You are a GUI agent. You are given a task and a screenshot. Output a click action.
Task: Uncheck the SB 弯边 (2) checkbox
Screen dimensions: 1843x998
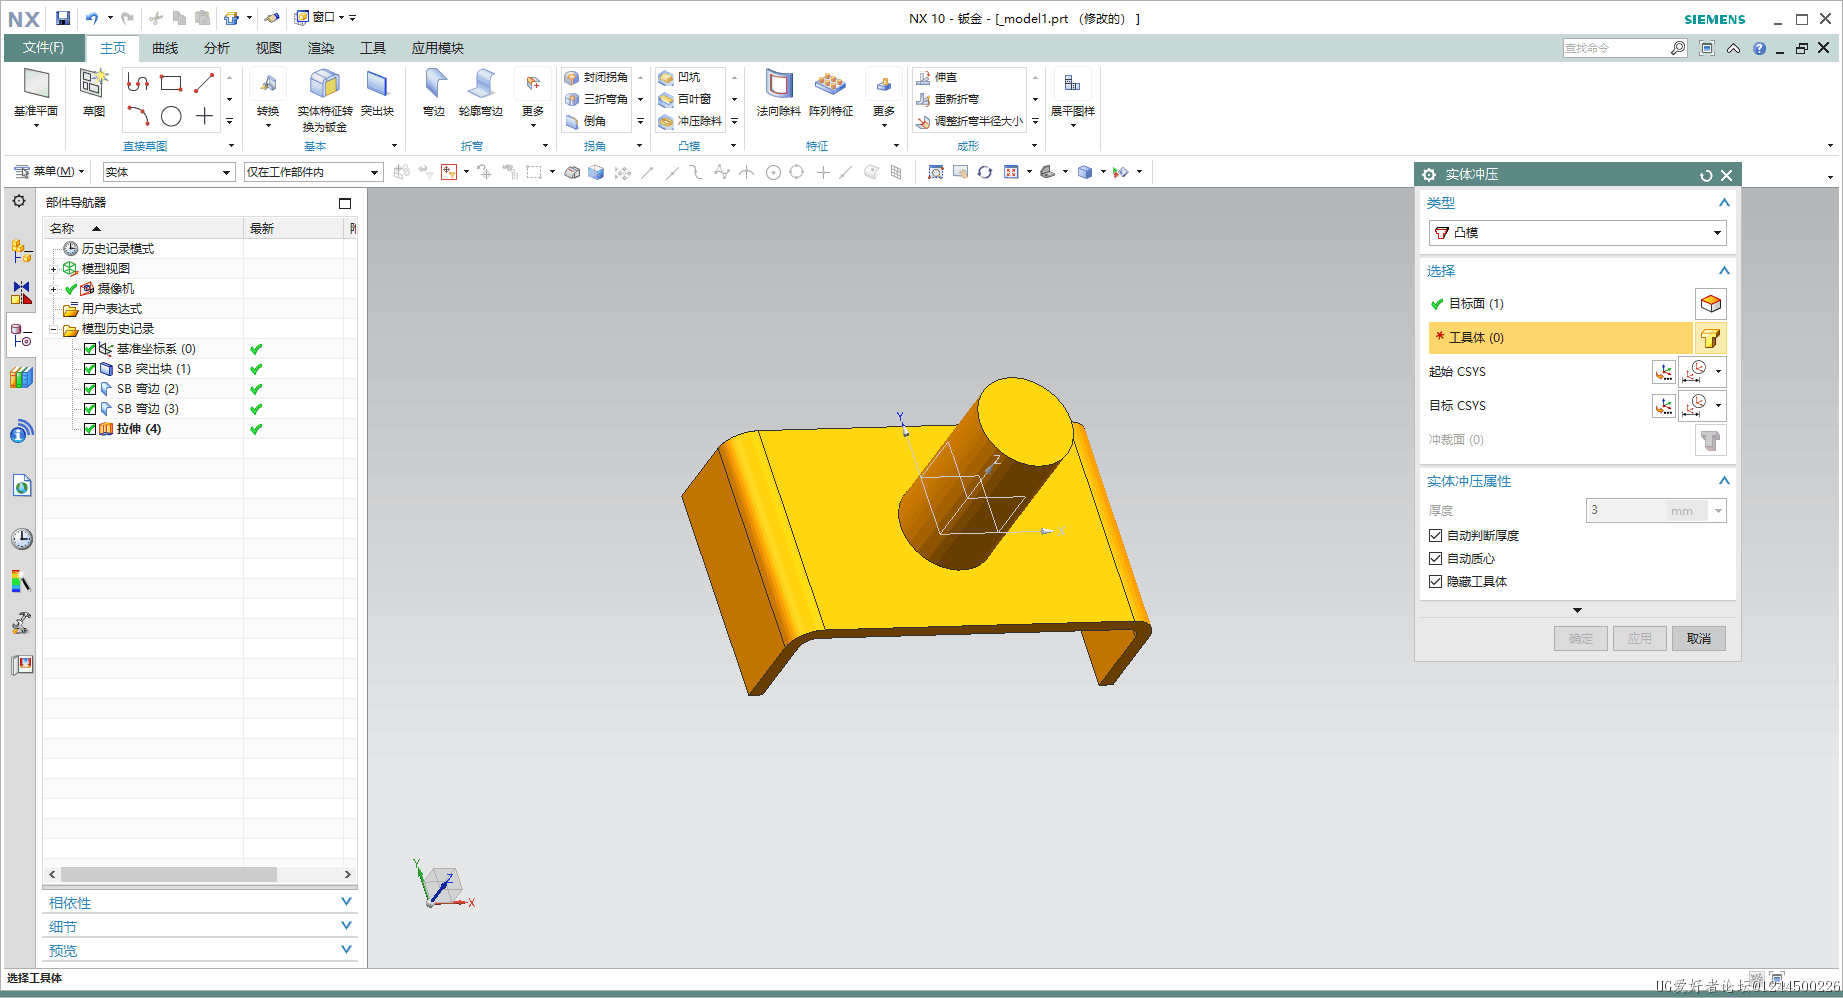(90, 389)
